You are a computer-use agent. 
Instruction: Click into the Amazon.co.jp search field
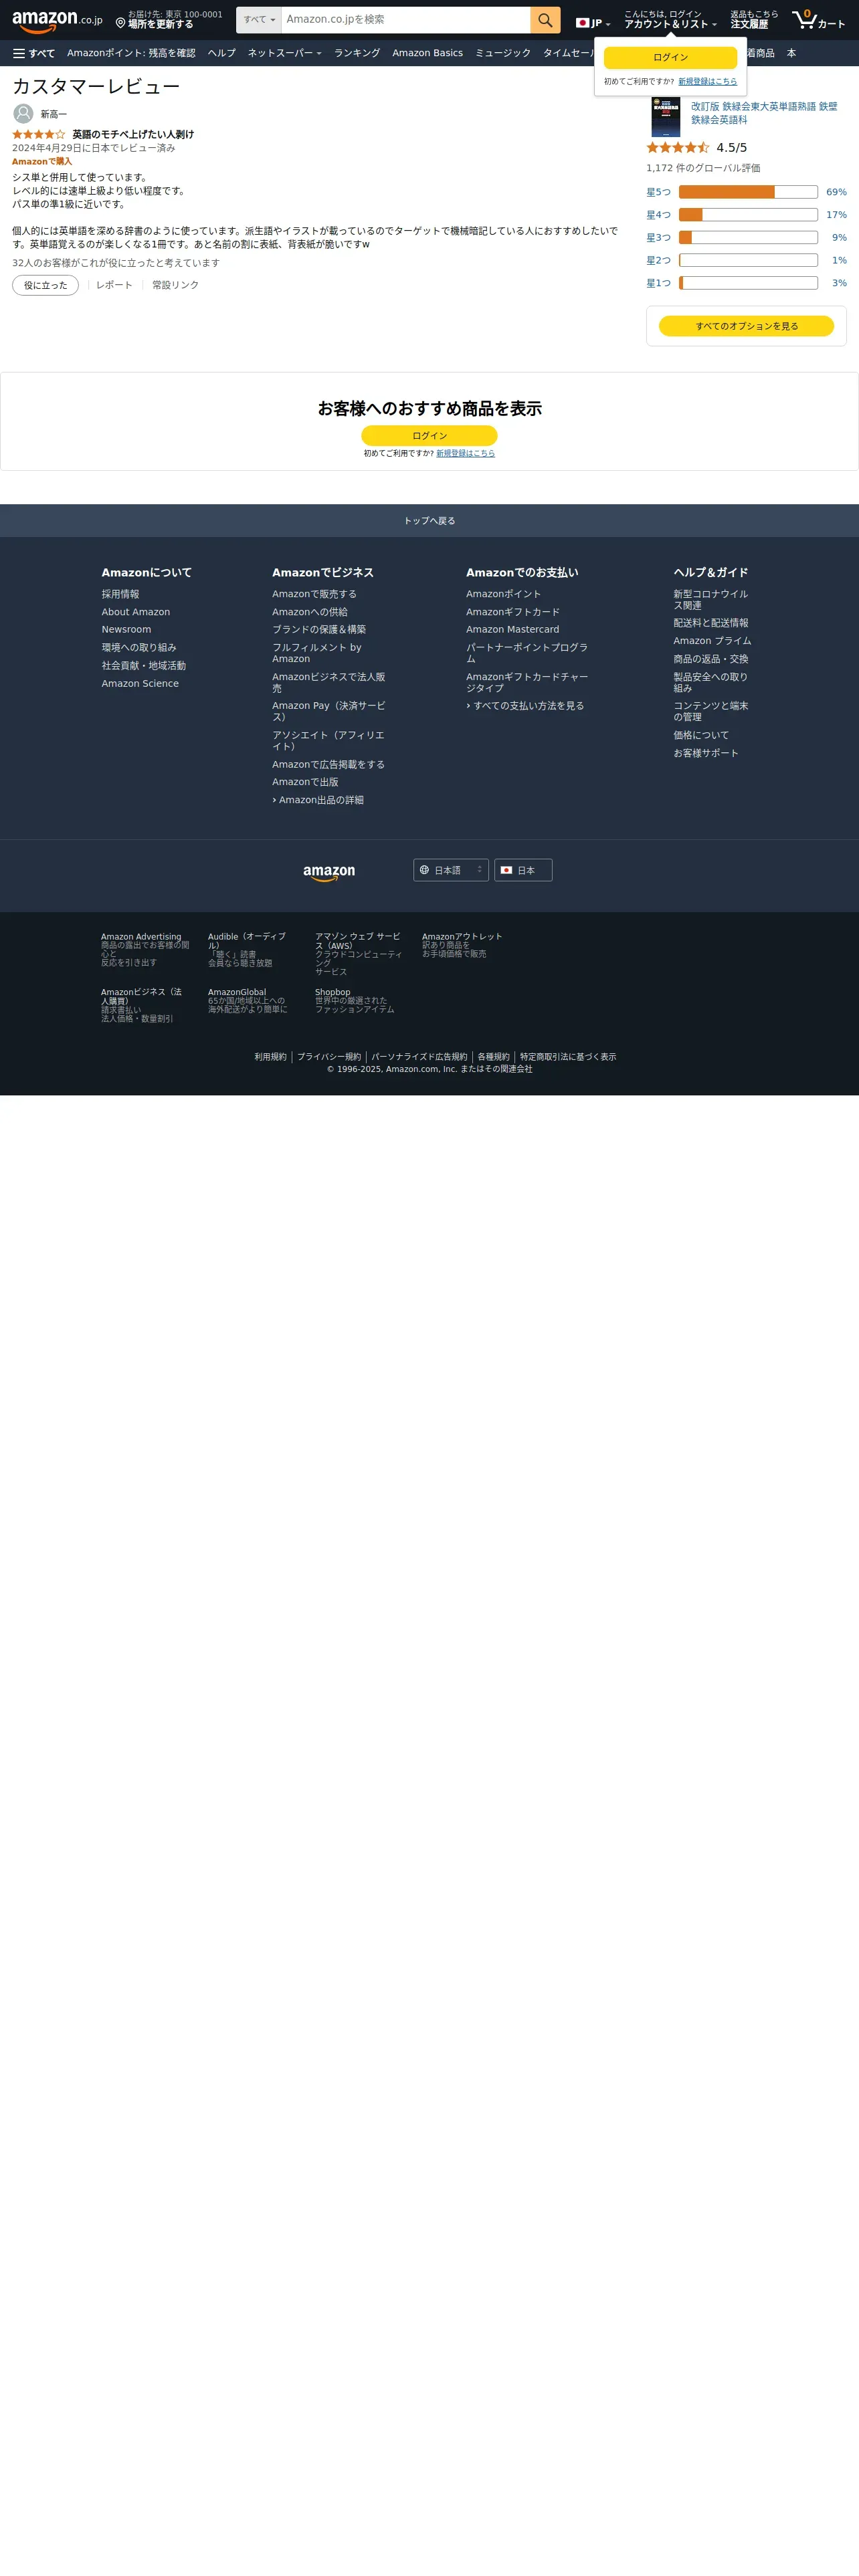[406, 20]
